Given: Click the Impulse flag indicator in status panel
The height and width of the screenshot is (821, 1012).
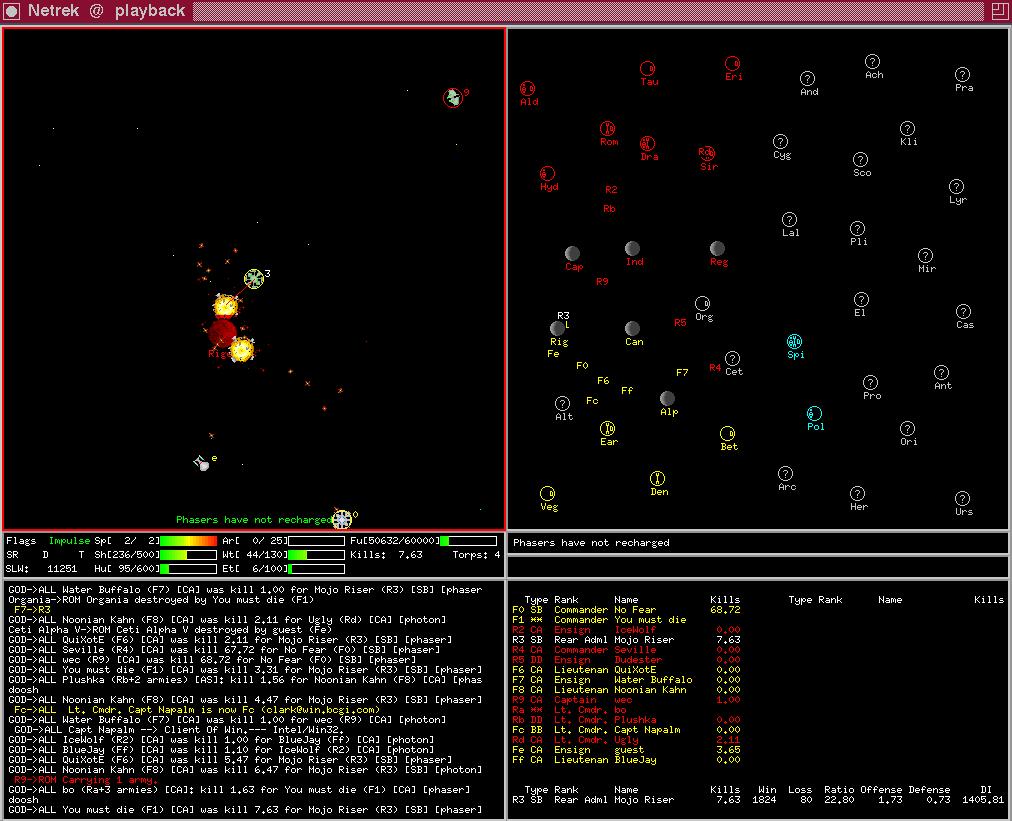Looking at the screenshot, I should (x=69, y=541).
